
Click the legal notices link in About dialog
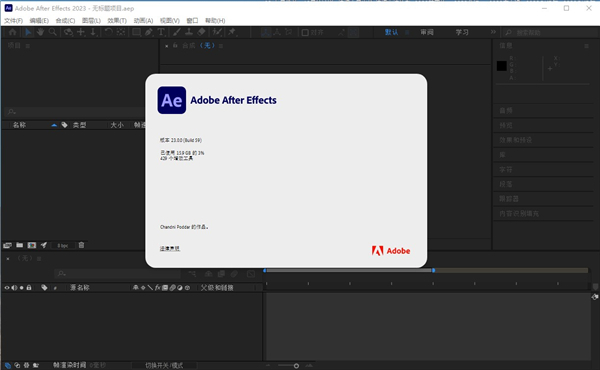pyautogui.click(x=170, y=249)
